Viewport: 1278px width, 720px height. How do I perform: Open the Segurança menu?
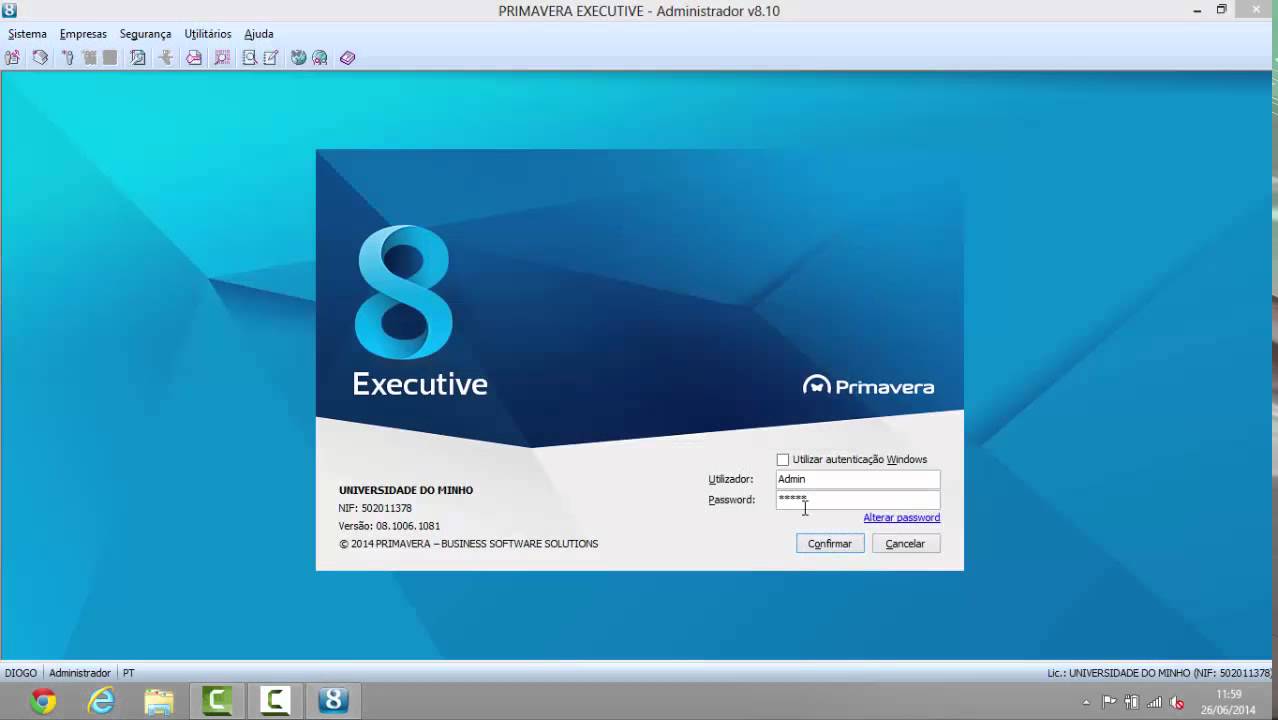(x=145, y=34)
